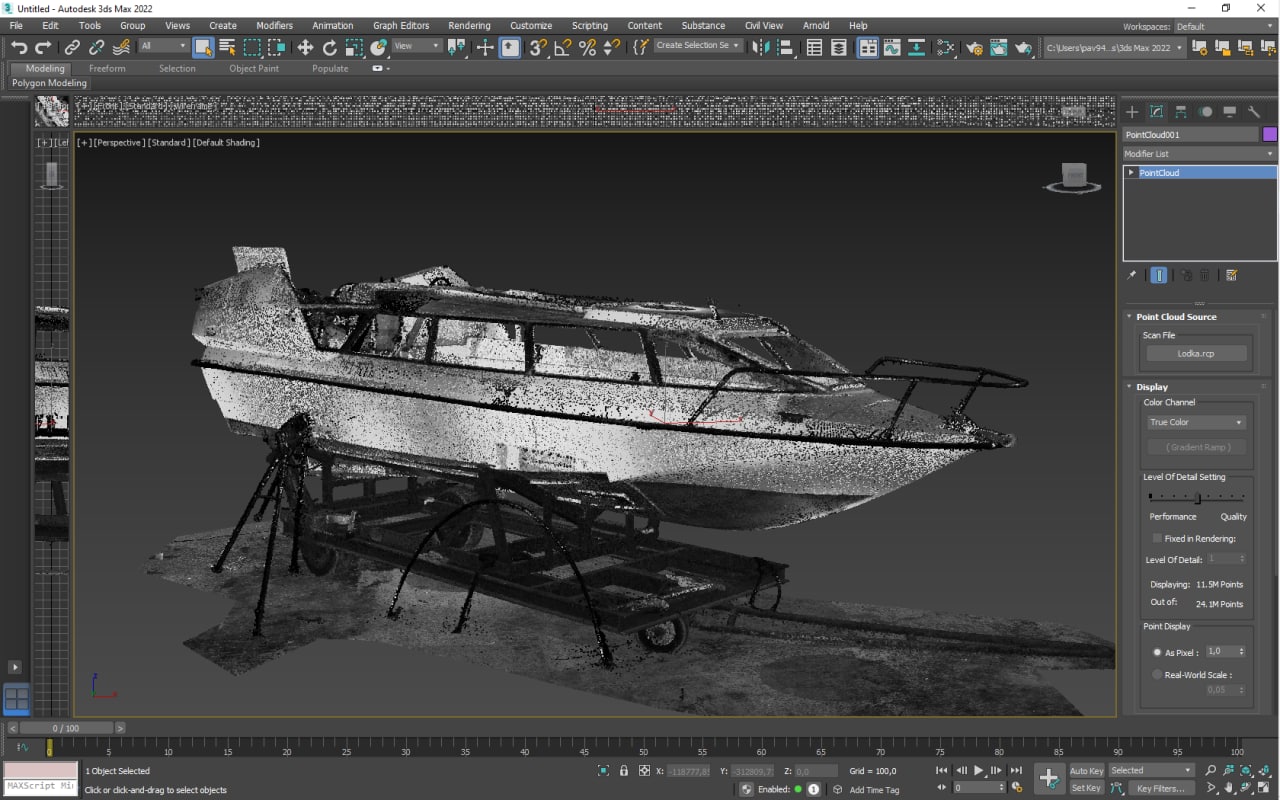Open the True Color channel dropdown
Image resolution: width=1280 pixels, height=800 pixels.
point(1196,422)
